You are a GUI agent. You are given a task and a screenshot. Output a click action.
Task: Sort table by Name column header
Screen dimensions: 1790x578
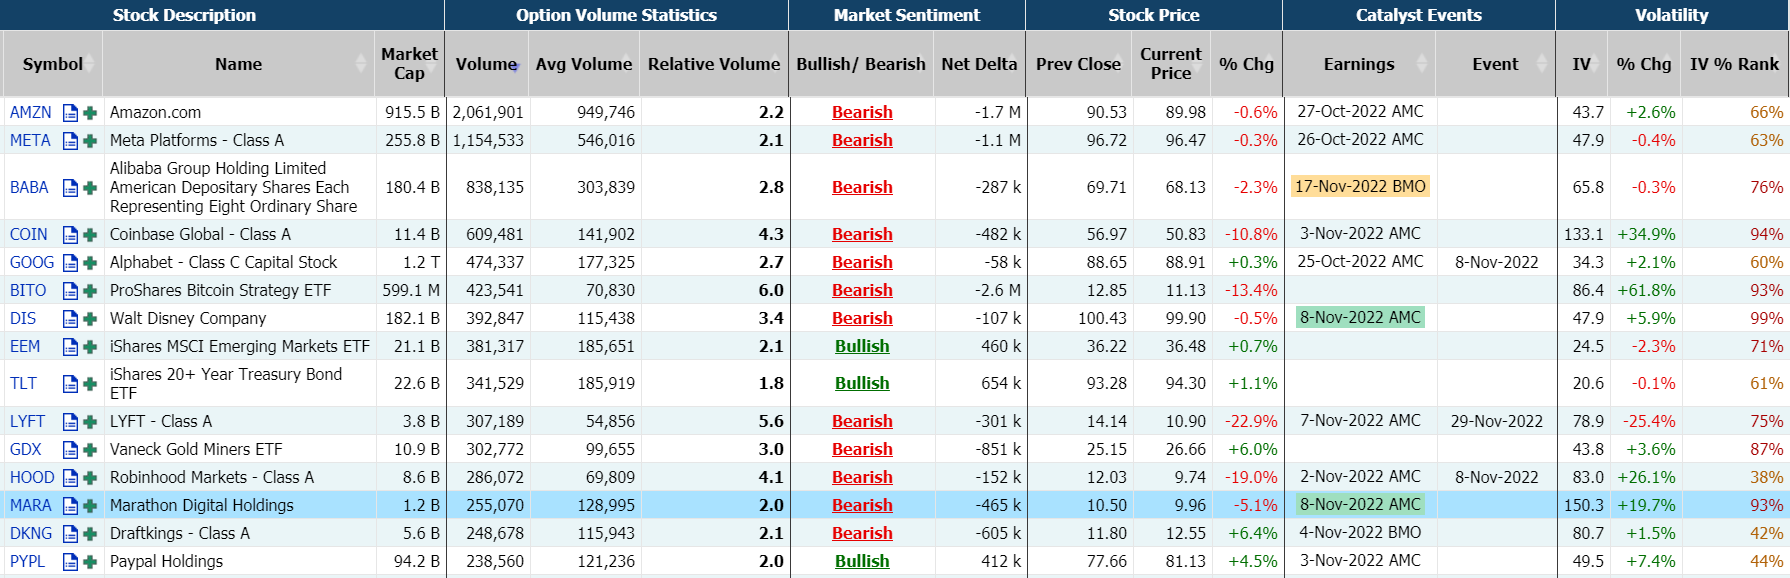238,64
